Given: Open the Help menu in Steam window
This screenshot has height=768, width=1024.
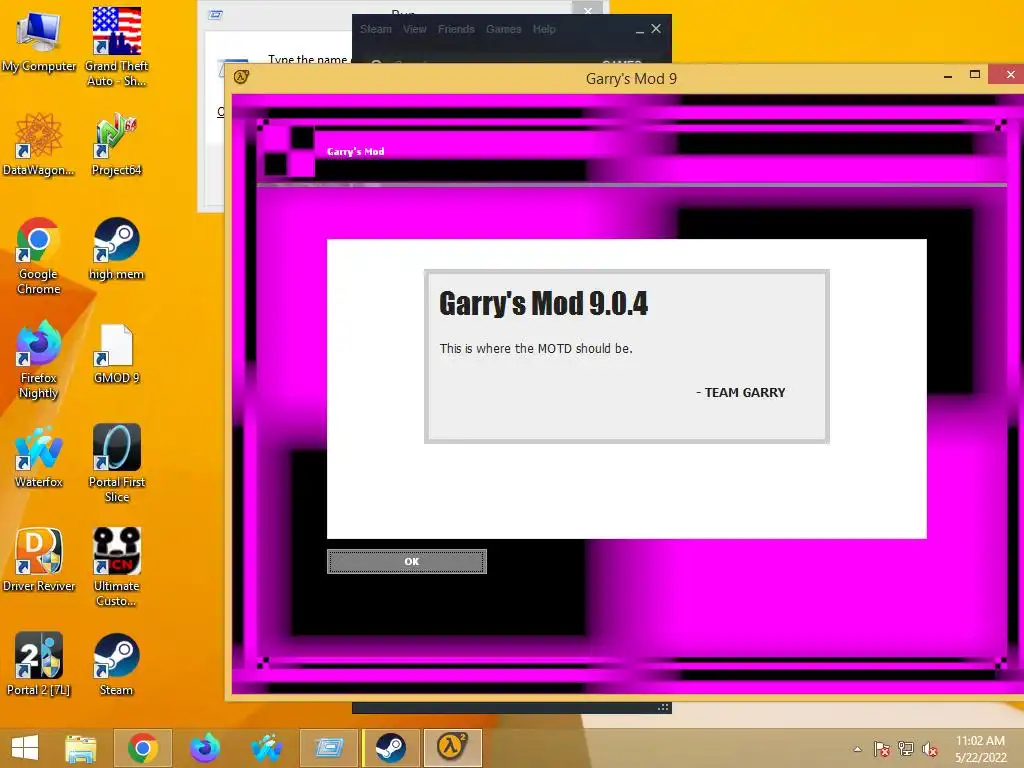Looking at the screenshot, I should coord(544,29).
